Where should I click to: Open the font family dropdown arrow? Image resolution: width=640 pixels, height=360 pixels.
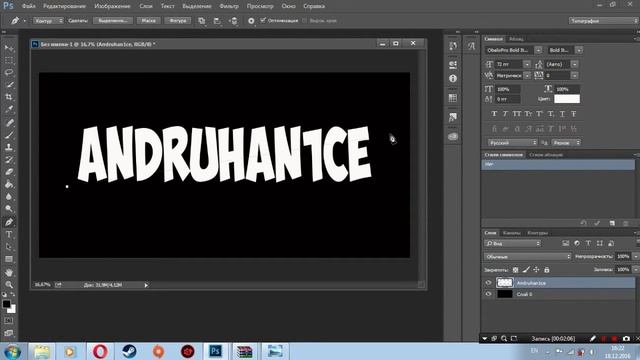point(538,50)
